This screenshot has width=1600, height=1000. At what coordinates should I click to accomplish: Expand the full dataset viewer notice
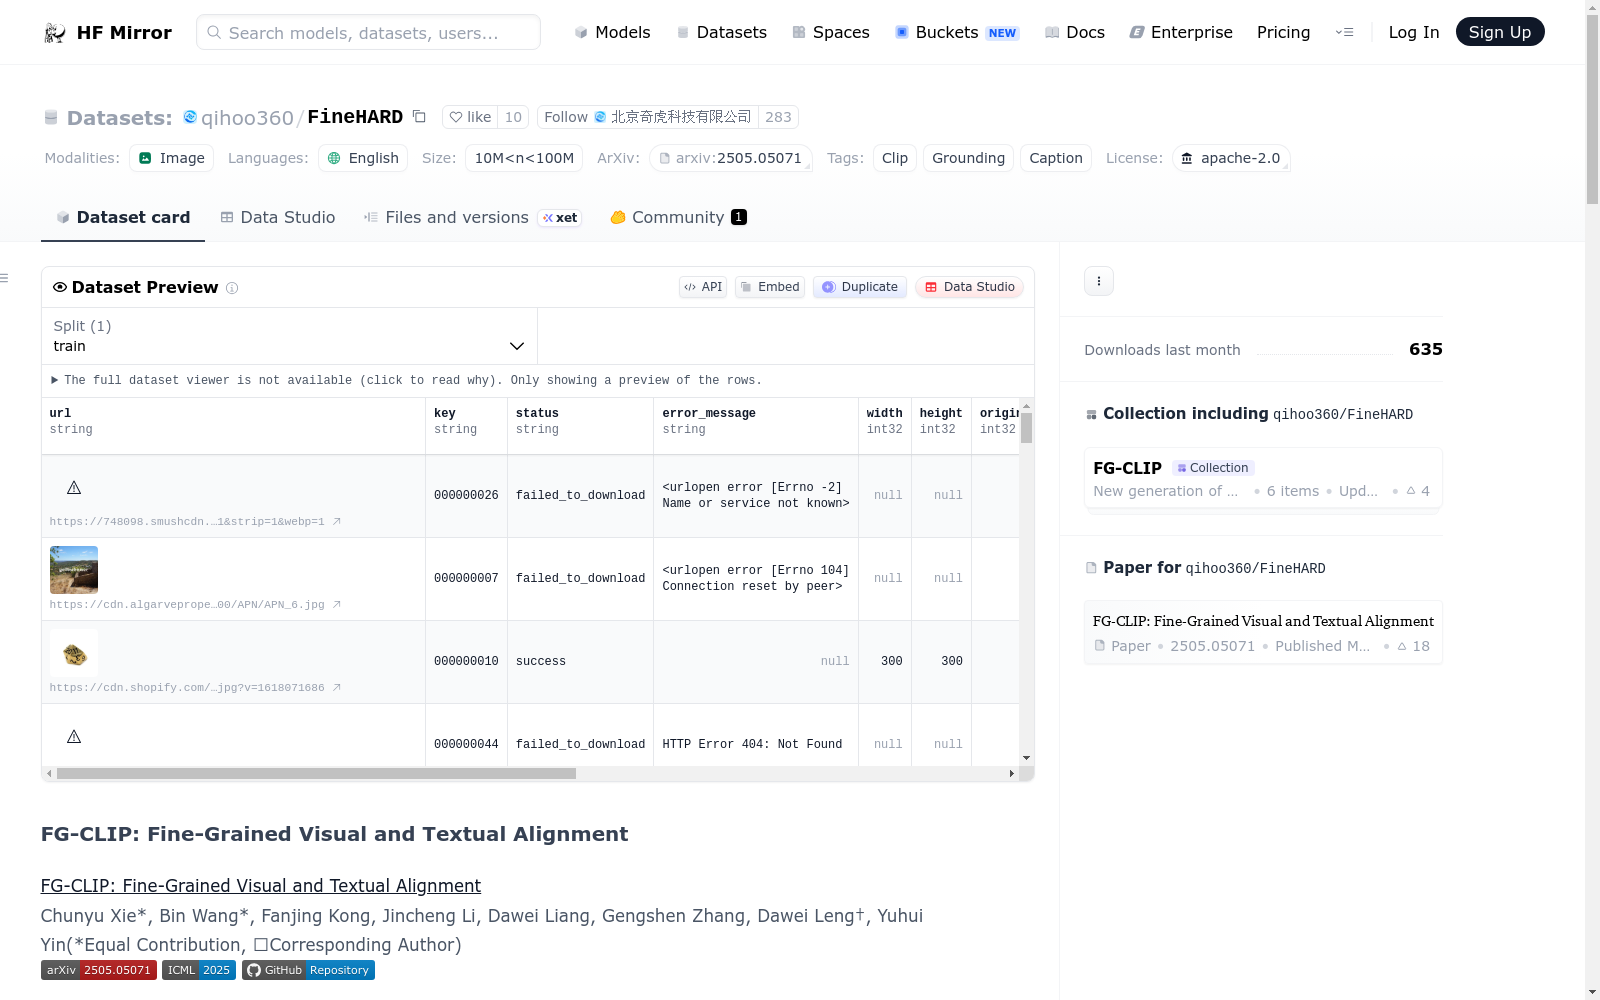point(406,380)
